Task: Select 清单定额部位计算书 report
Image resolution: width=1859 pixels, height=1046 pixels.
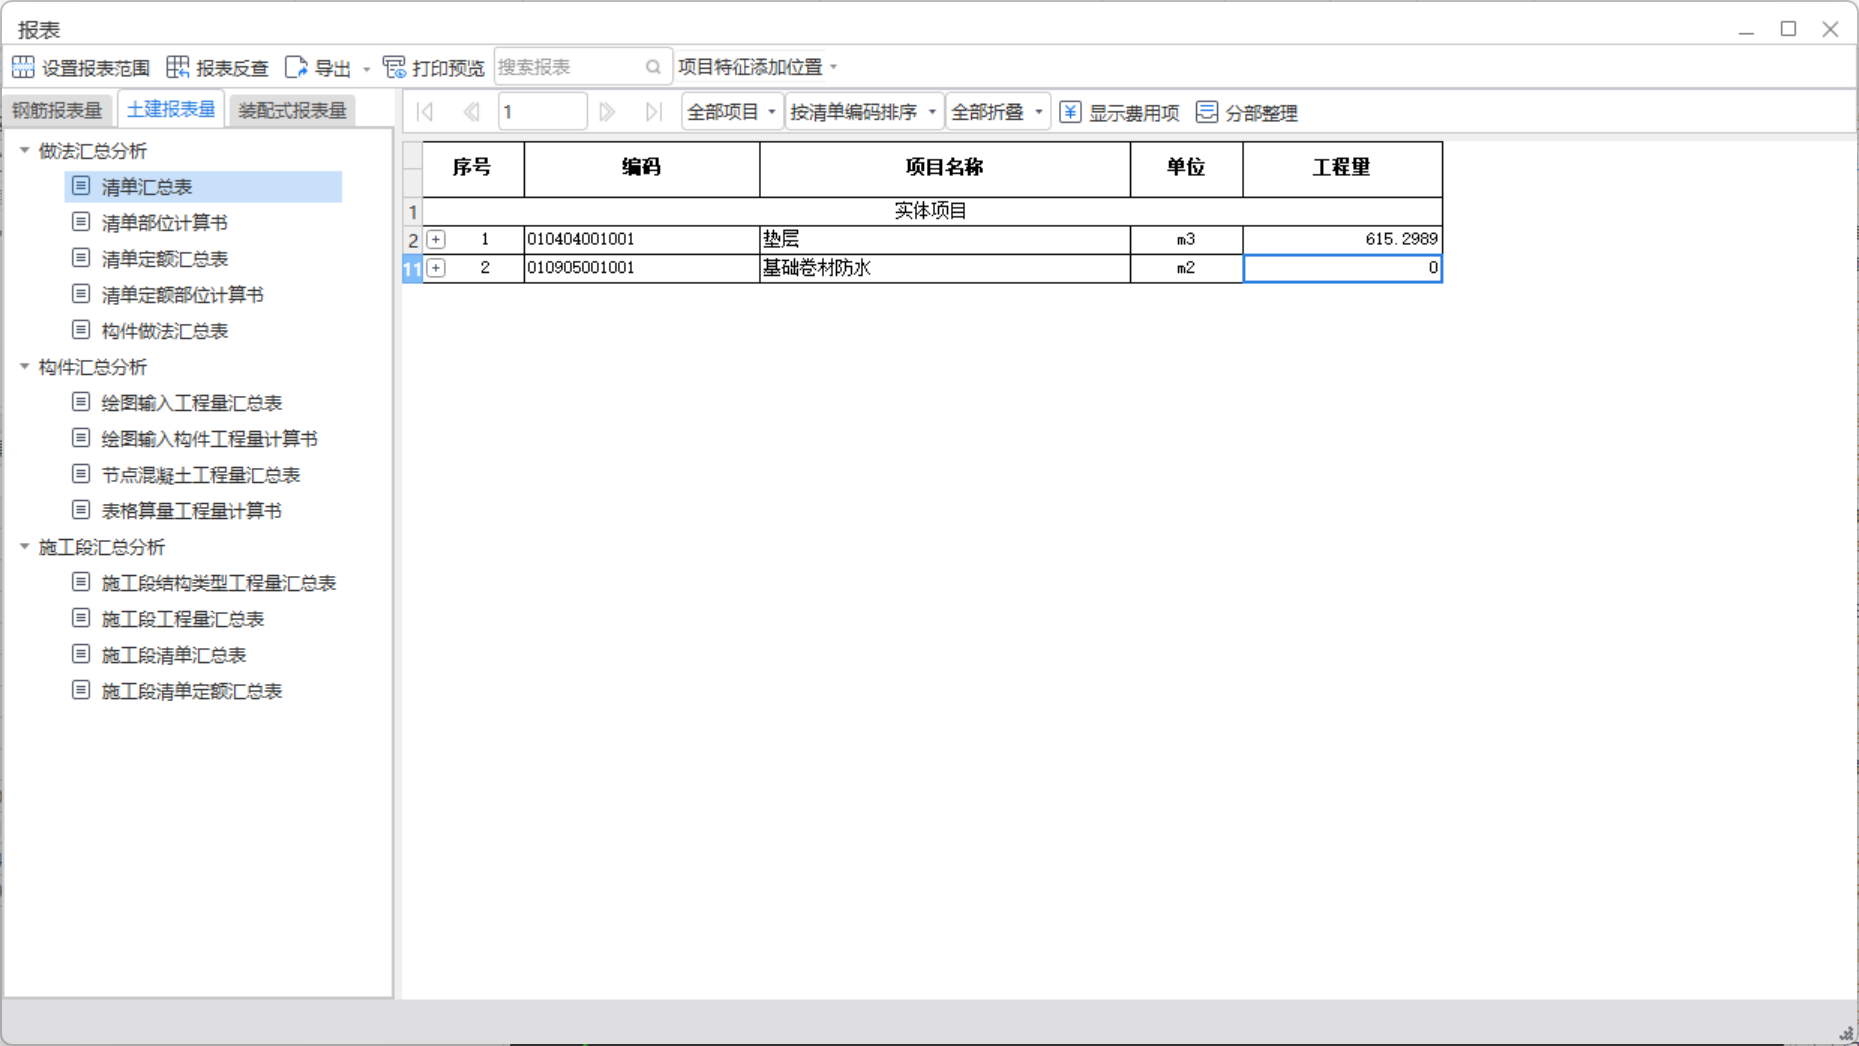Action: (182, 295)
